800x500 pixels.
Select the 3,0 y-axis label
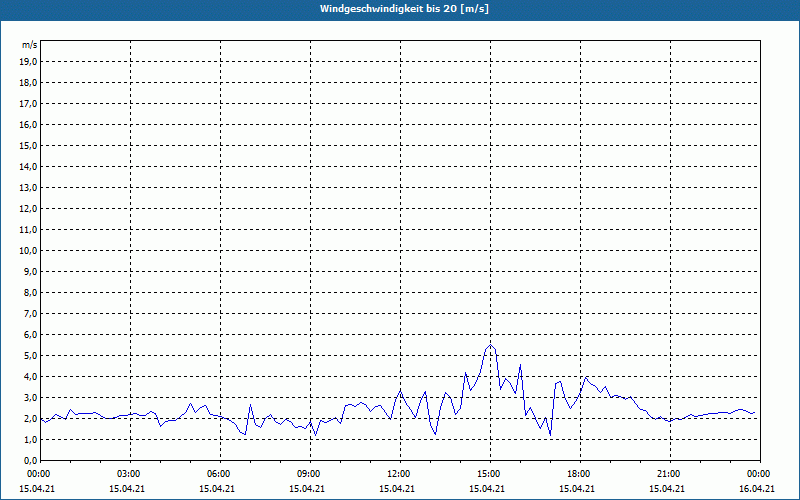[x=31, y=397]
